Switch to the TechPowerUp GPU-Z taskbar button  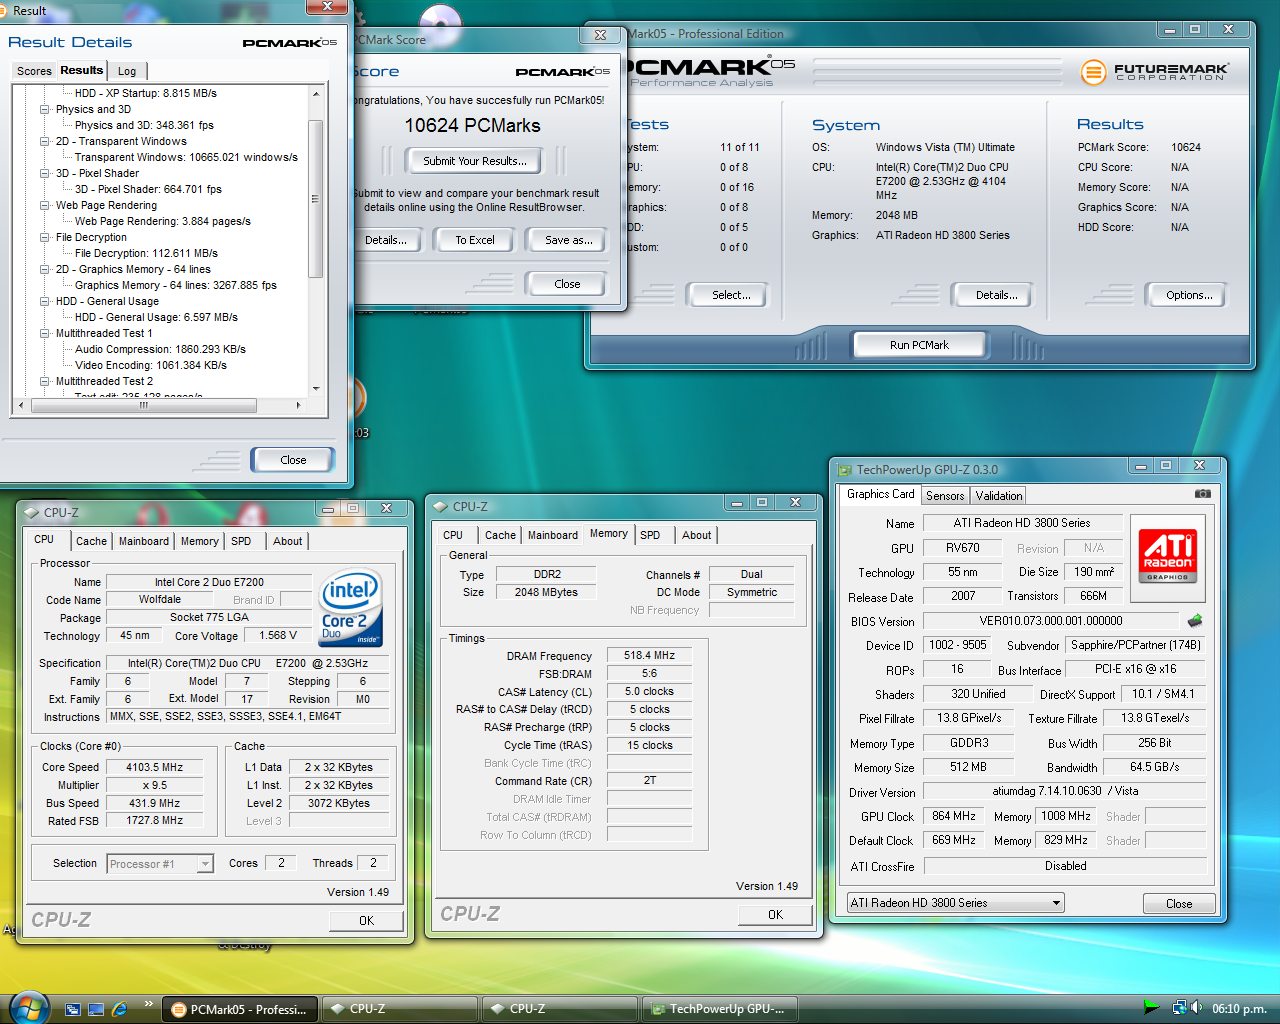click(x=719, y=1009)
